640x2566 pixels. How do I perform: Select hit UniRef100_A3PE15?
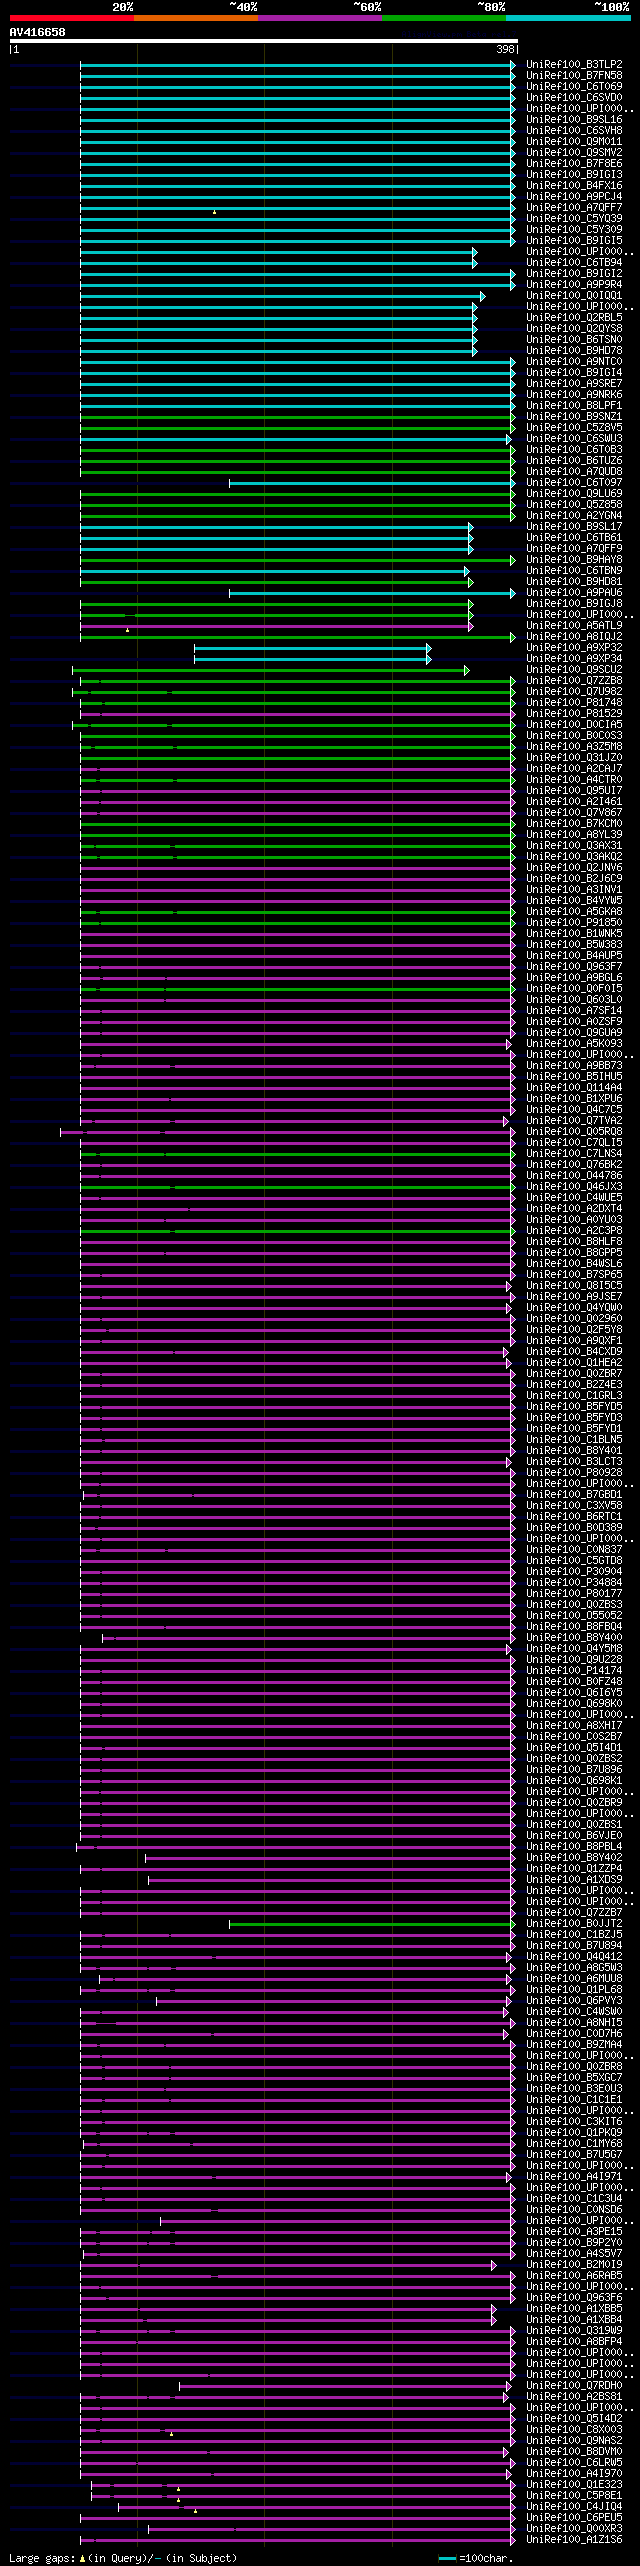pyautogui.click(x=574, y=2232)
